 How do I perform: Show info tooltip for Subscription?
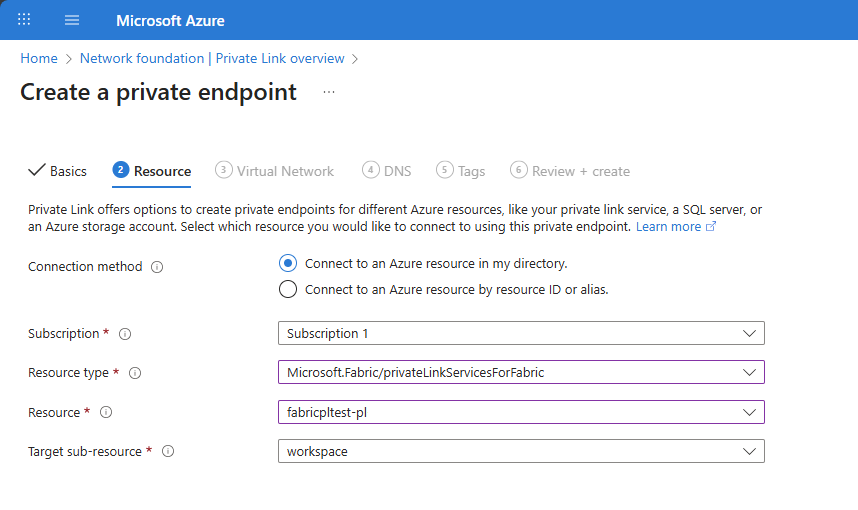(x=125, y=334)
